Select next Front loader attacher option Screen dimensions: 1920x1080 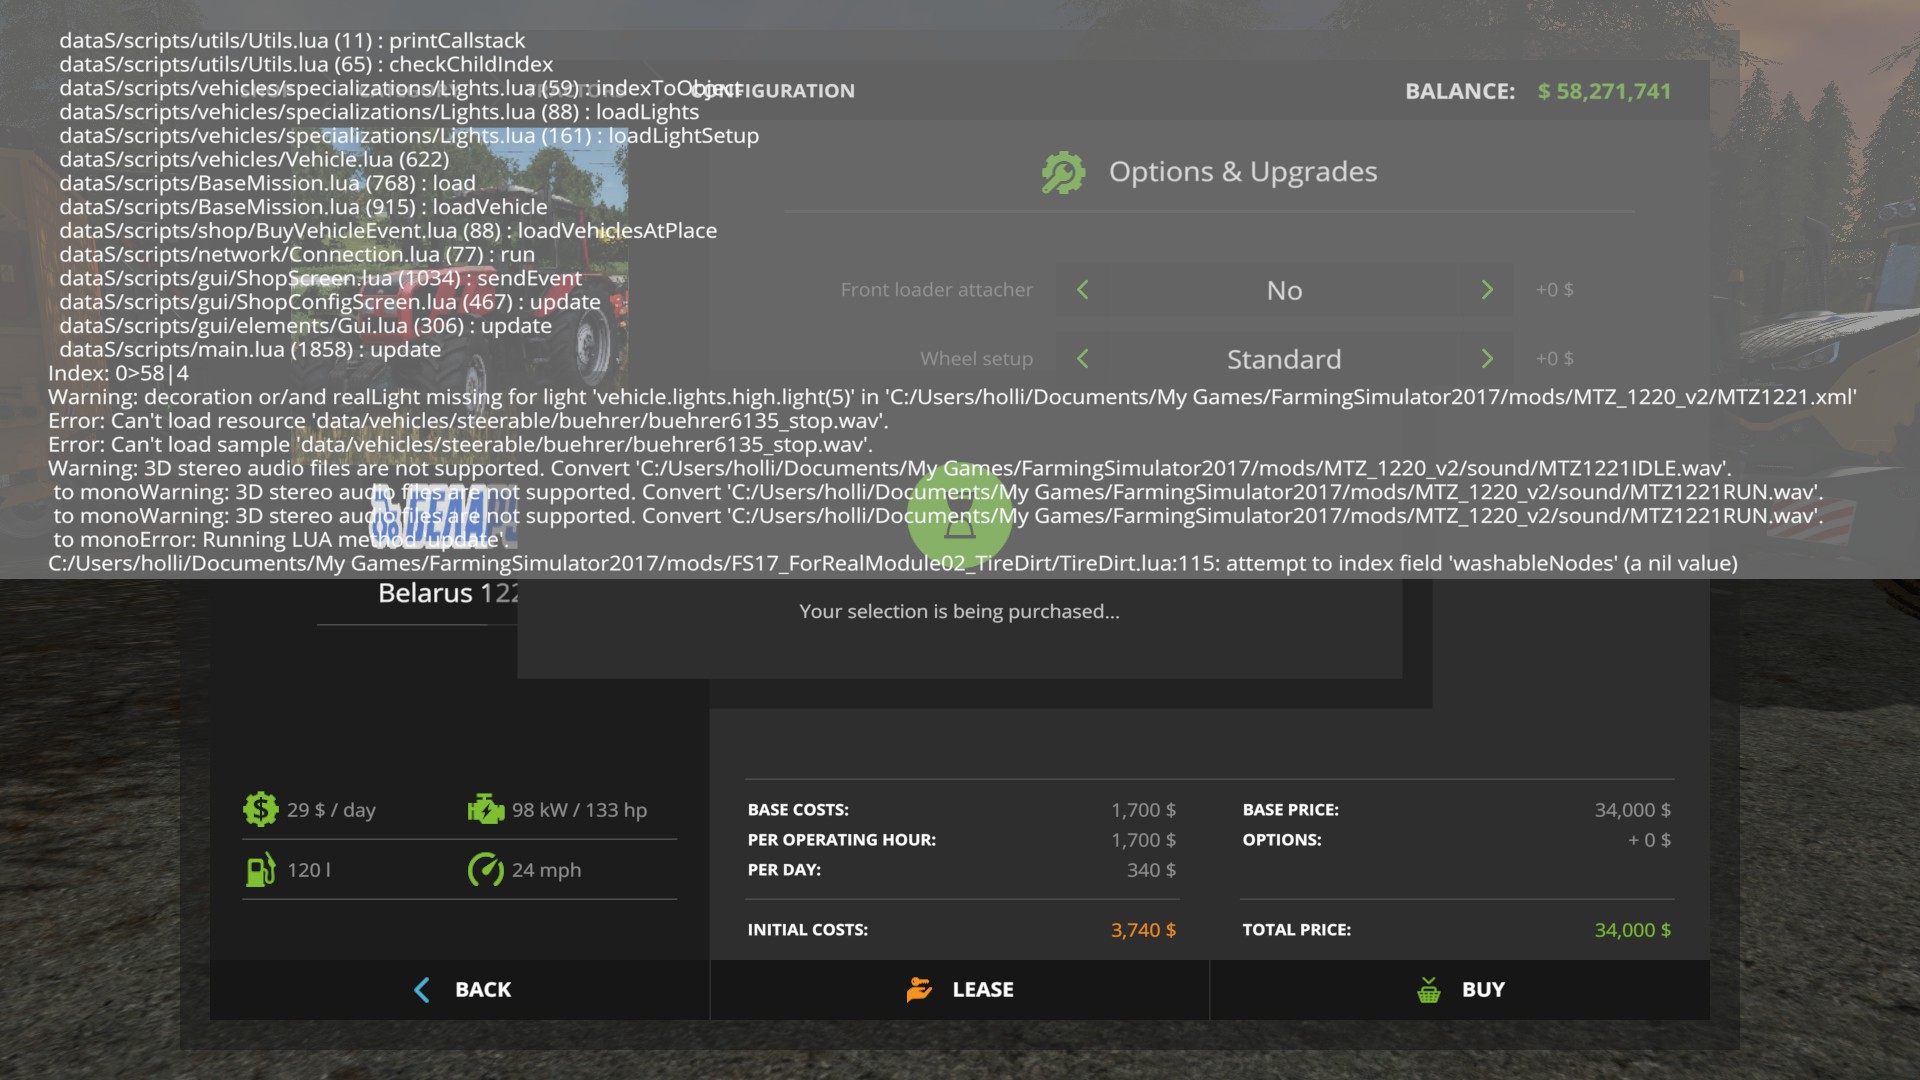pyautogui.click(x=1487, y=290)
